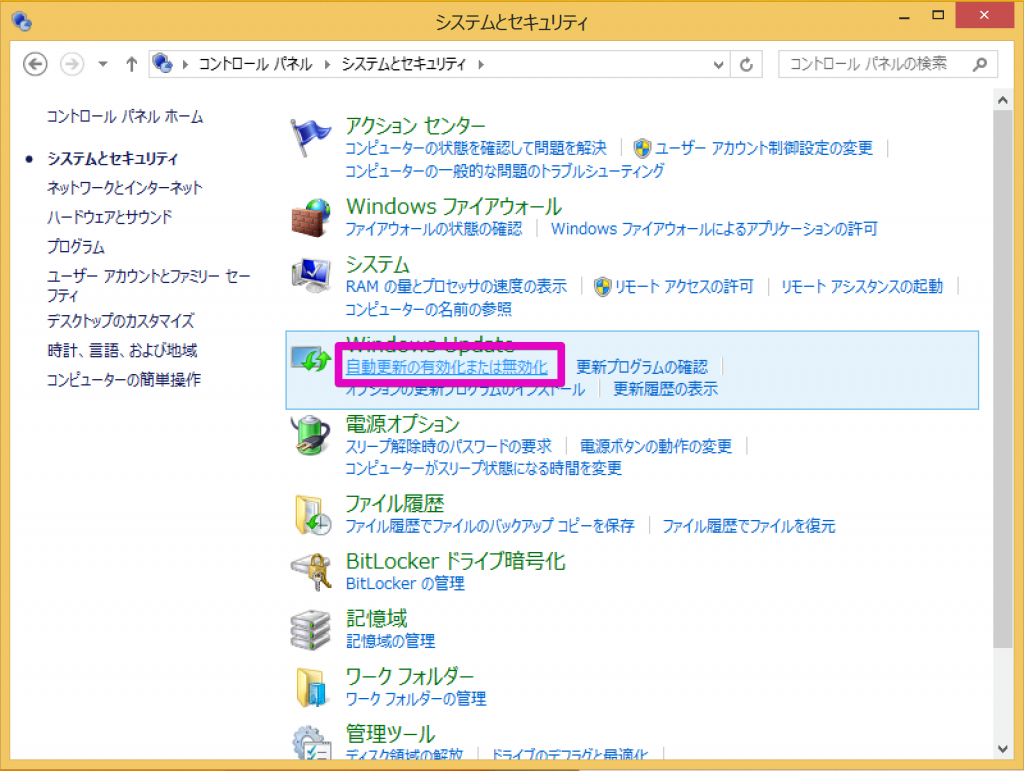Click the vertical scrollbar thumb
The height and width of the screenshot is (771, 1024).
pos(1002,379)
